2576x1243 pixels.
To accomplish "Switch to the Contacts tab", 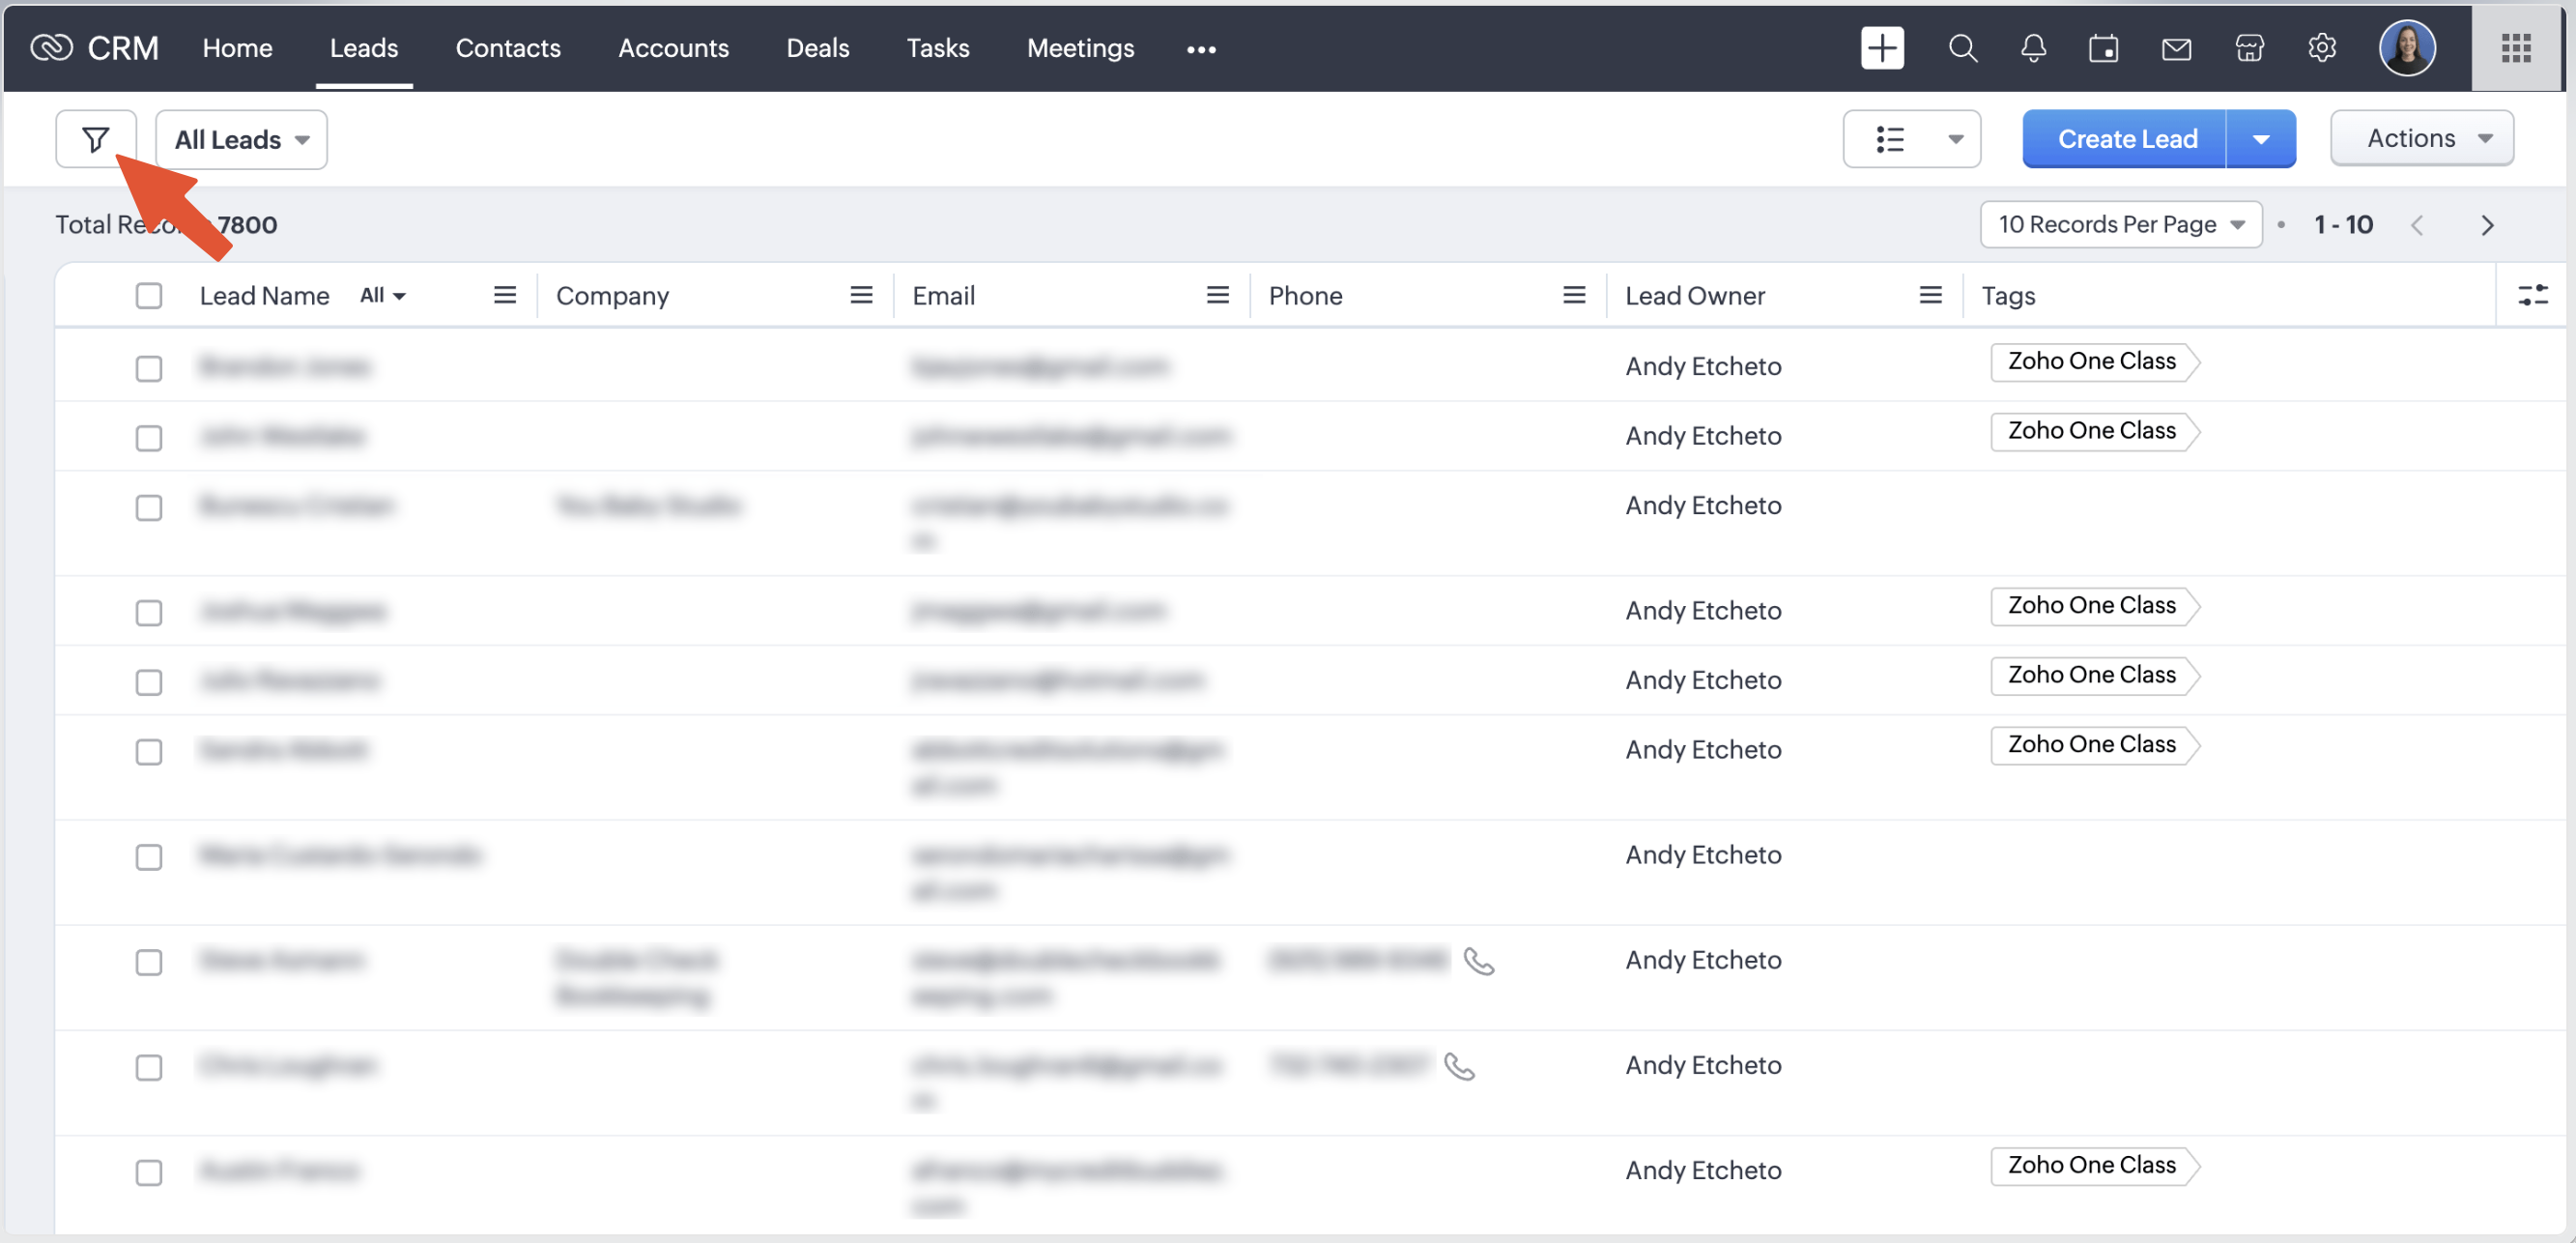I will coord(507,48).
